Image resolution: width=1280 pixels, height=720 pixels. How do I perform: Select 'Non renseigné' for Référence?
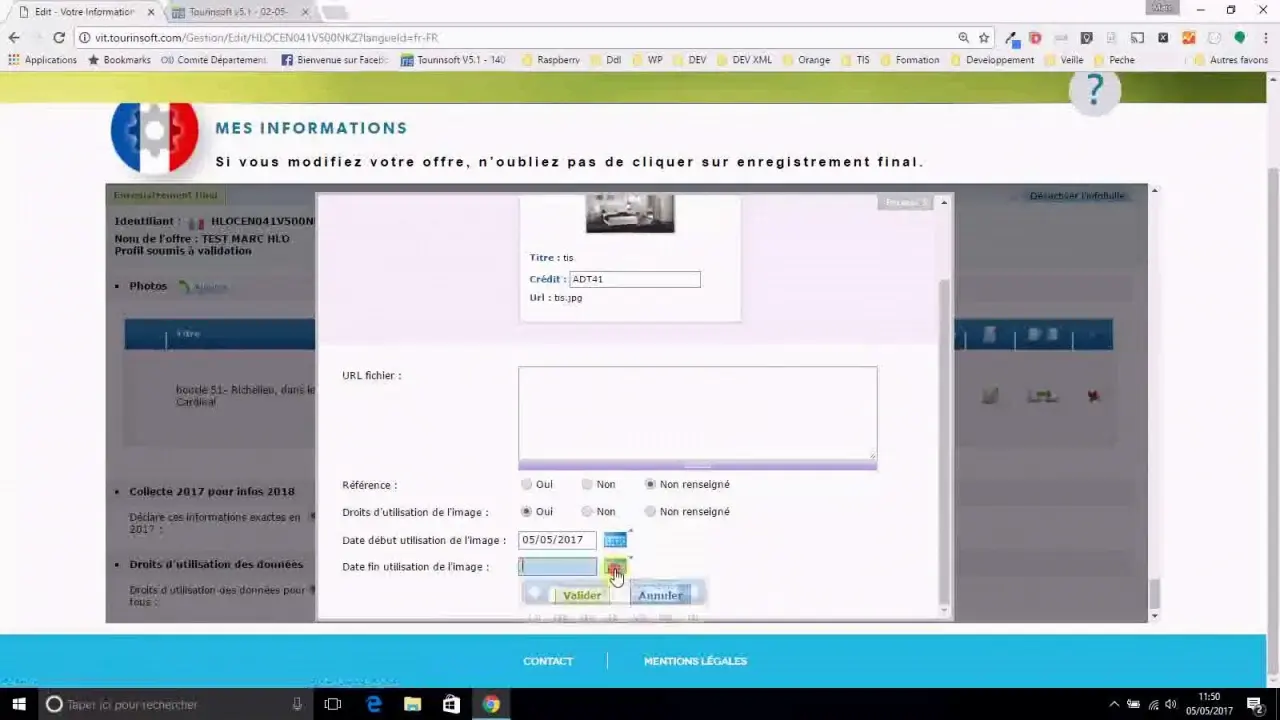[x=650, y=484]
